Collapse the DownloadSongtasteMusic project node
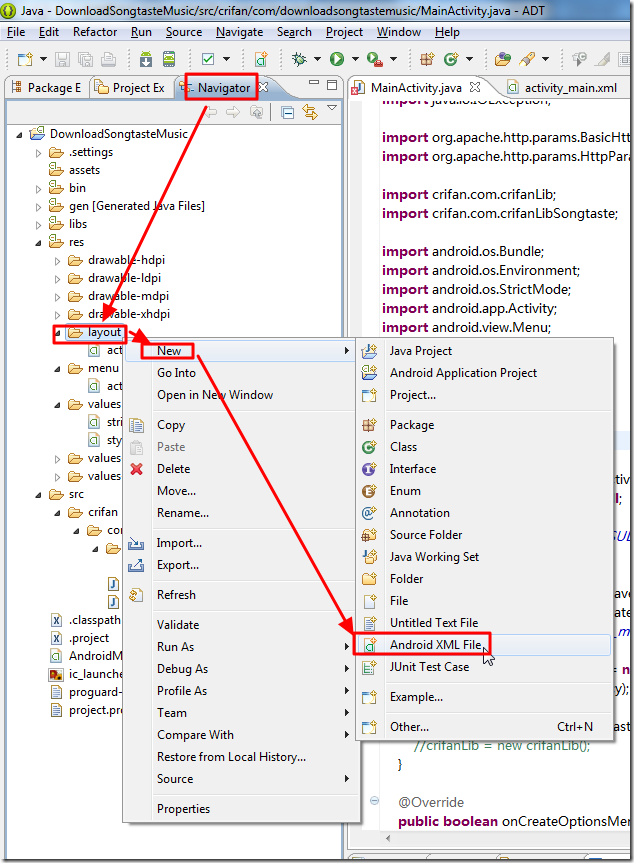This screenshot has height=863, width=634. (20, 134)
